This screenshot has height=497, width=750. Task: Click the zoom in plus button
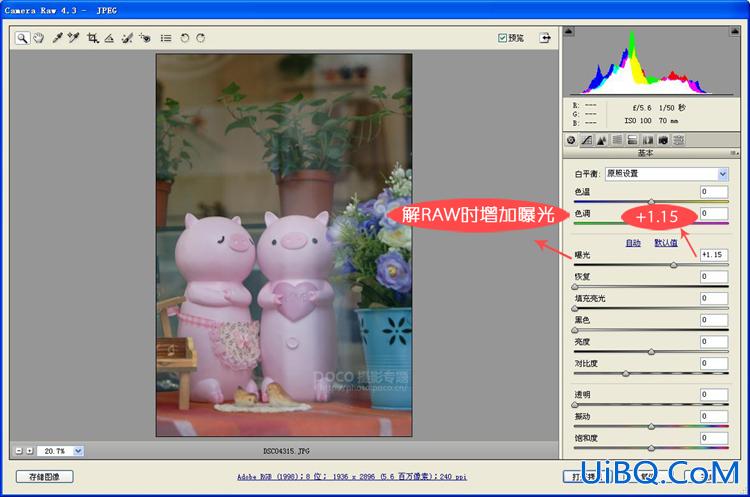coord(30,451)
